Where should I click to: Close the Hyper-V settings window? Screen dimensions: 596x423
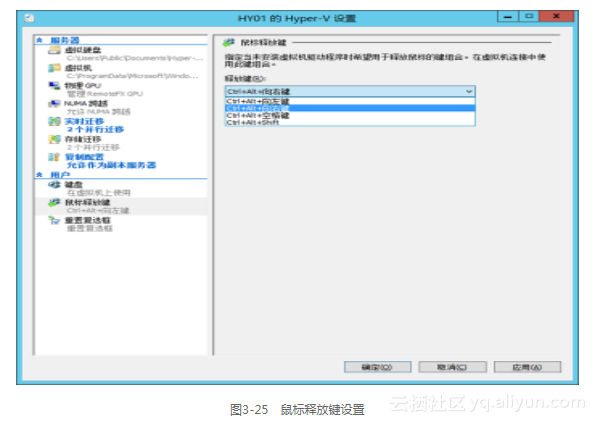coord(556,17)
